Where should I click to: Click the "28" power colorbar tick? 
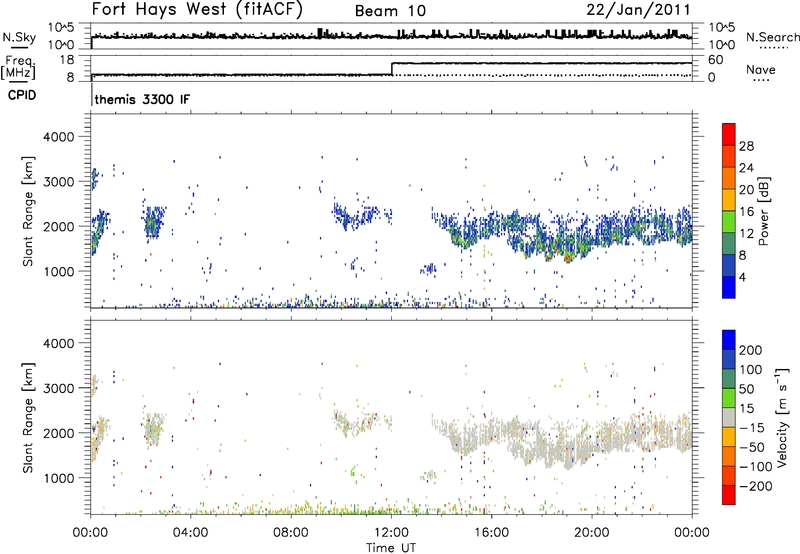pyautogui.click(x=746, y=146)
